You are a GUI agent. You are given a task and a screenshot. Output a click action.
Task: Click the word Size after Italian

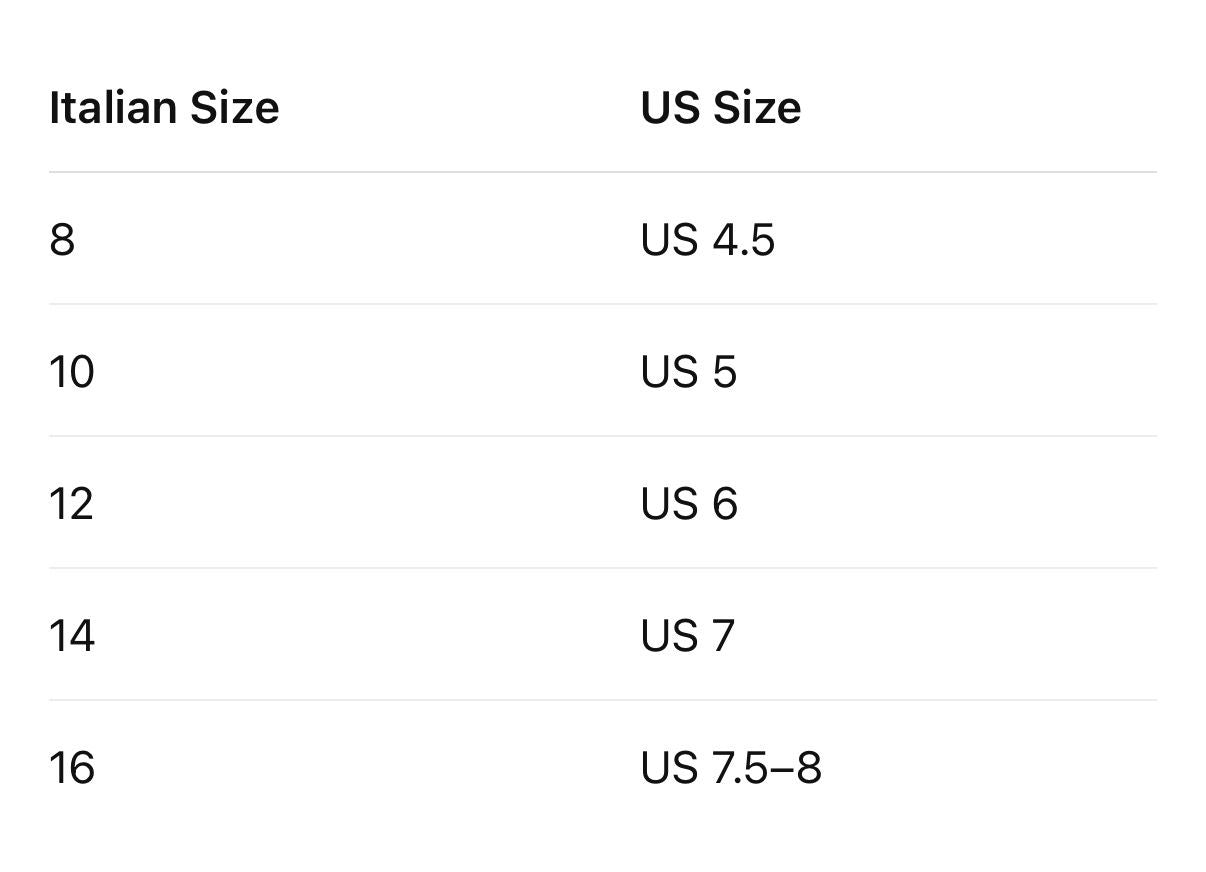point(235,107)
